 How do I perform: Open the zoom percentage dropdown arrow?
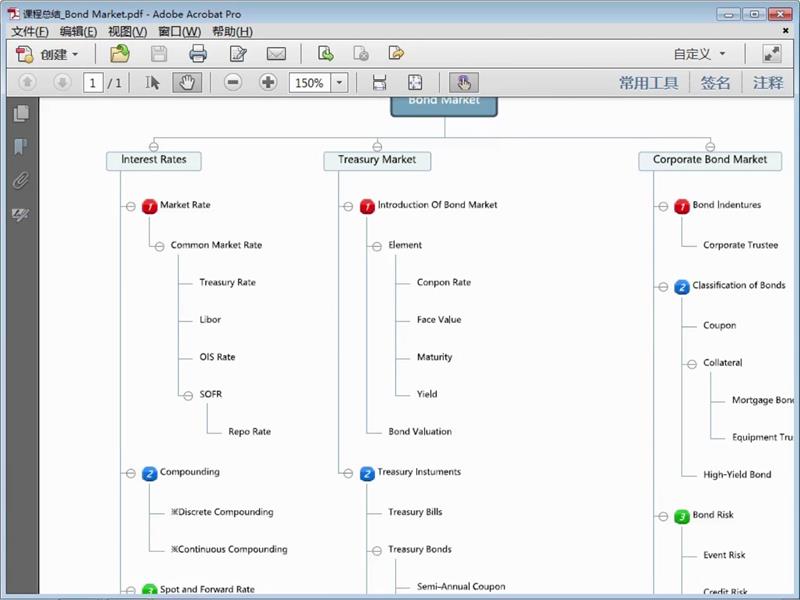coord(339,83)
